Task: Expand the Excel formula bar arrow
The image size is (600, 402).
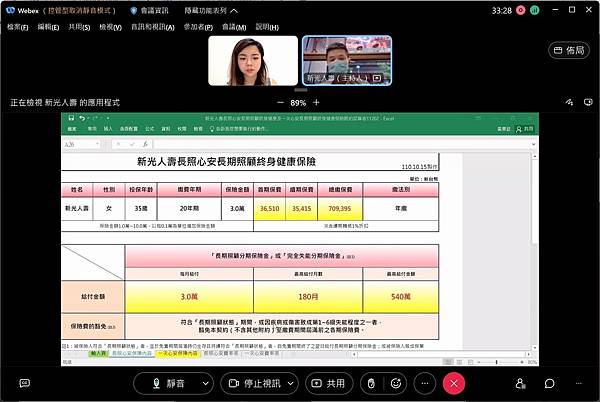Action: tap(534, 144)
